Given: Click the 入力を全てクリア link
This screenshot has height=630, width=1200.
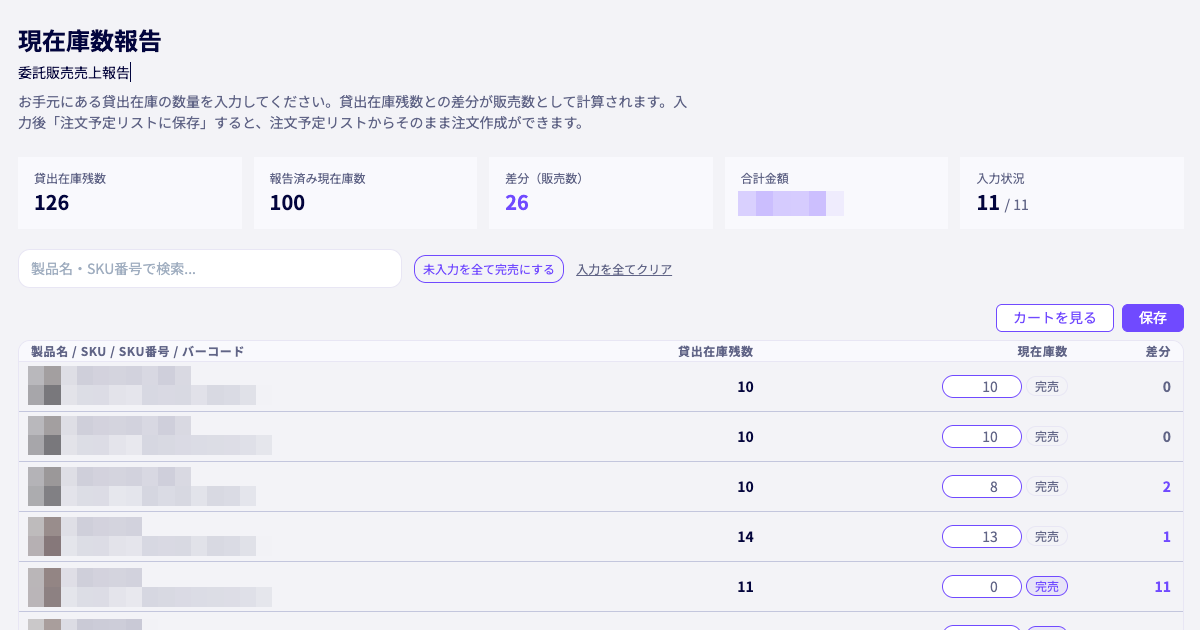Looking at the screenshot, I should (x=624, y=269).
